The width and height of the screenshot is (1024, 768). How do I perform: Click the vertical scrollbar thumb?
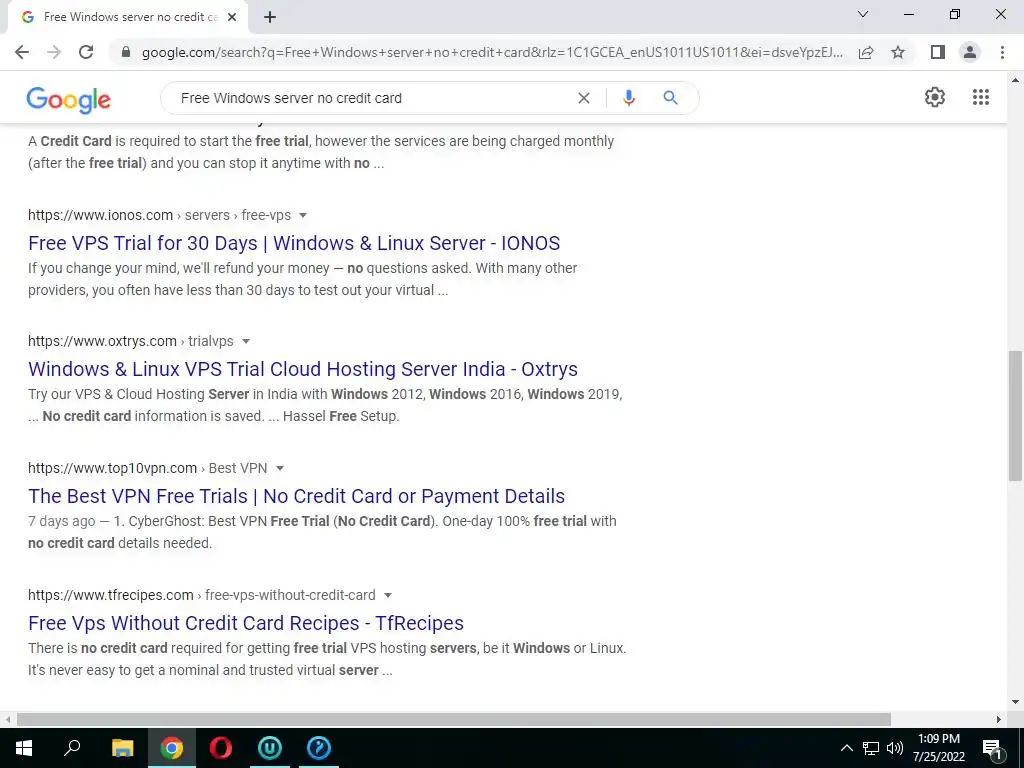tap(1014, 415)
